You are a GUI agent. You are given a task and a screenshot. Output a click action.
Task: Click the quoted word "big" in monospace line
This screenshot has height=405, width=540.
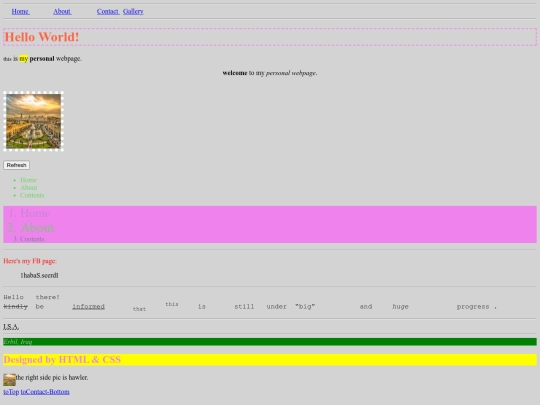[x=305, y=307]
